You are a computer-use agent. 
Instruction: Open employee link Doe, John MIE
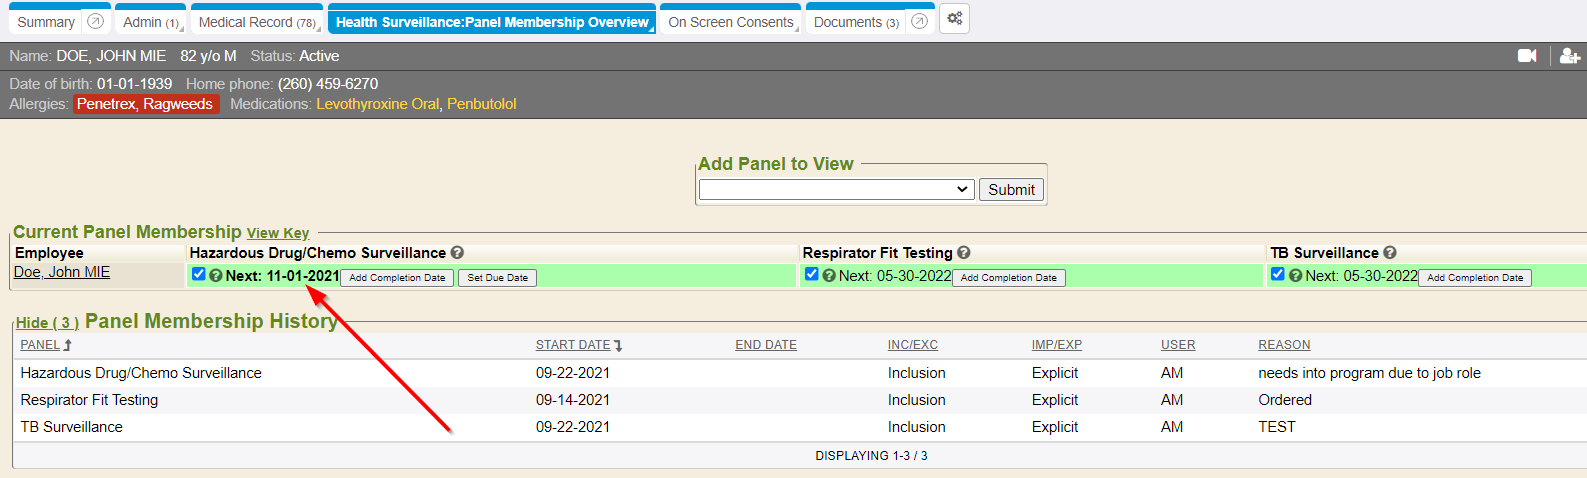pos(62,272)
